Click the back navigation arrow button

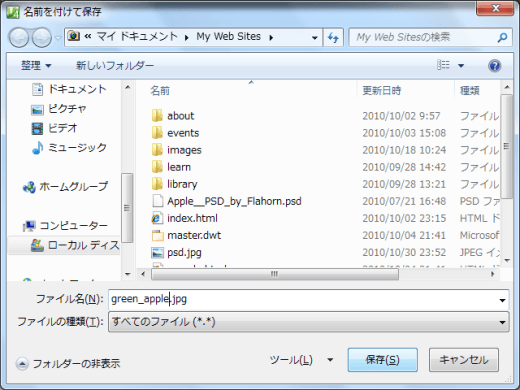pos(19,37)
